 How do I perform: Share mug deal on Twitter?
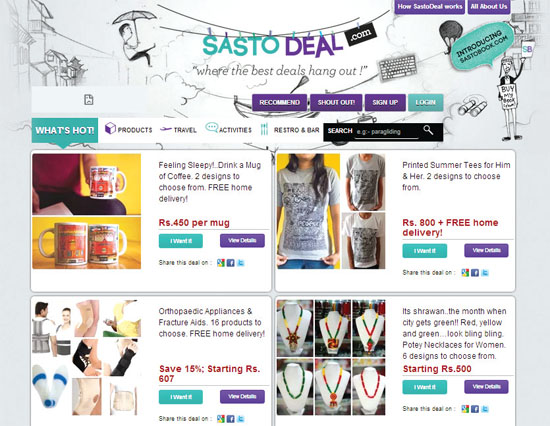pyautogui.click(x=240, y=262)
